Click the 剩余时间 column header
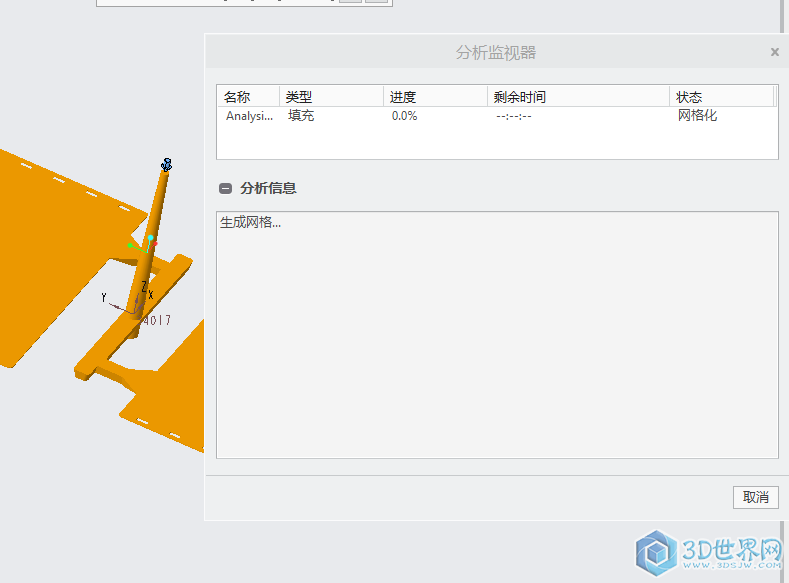The height and width of the screenshot is (583, 789). point(578,97)
